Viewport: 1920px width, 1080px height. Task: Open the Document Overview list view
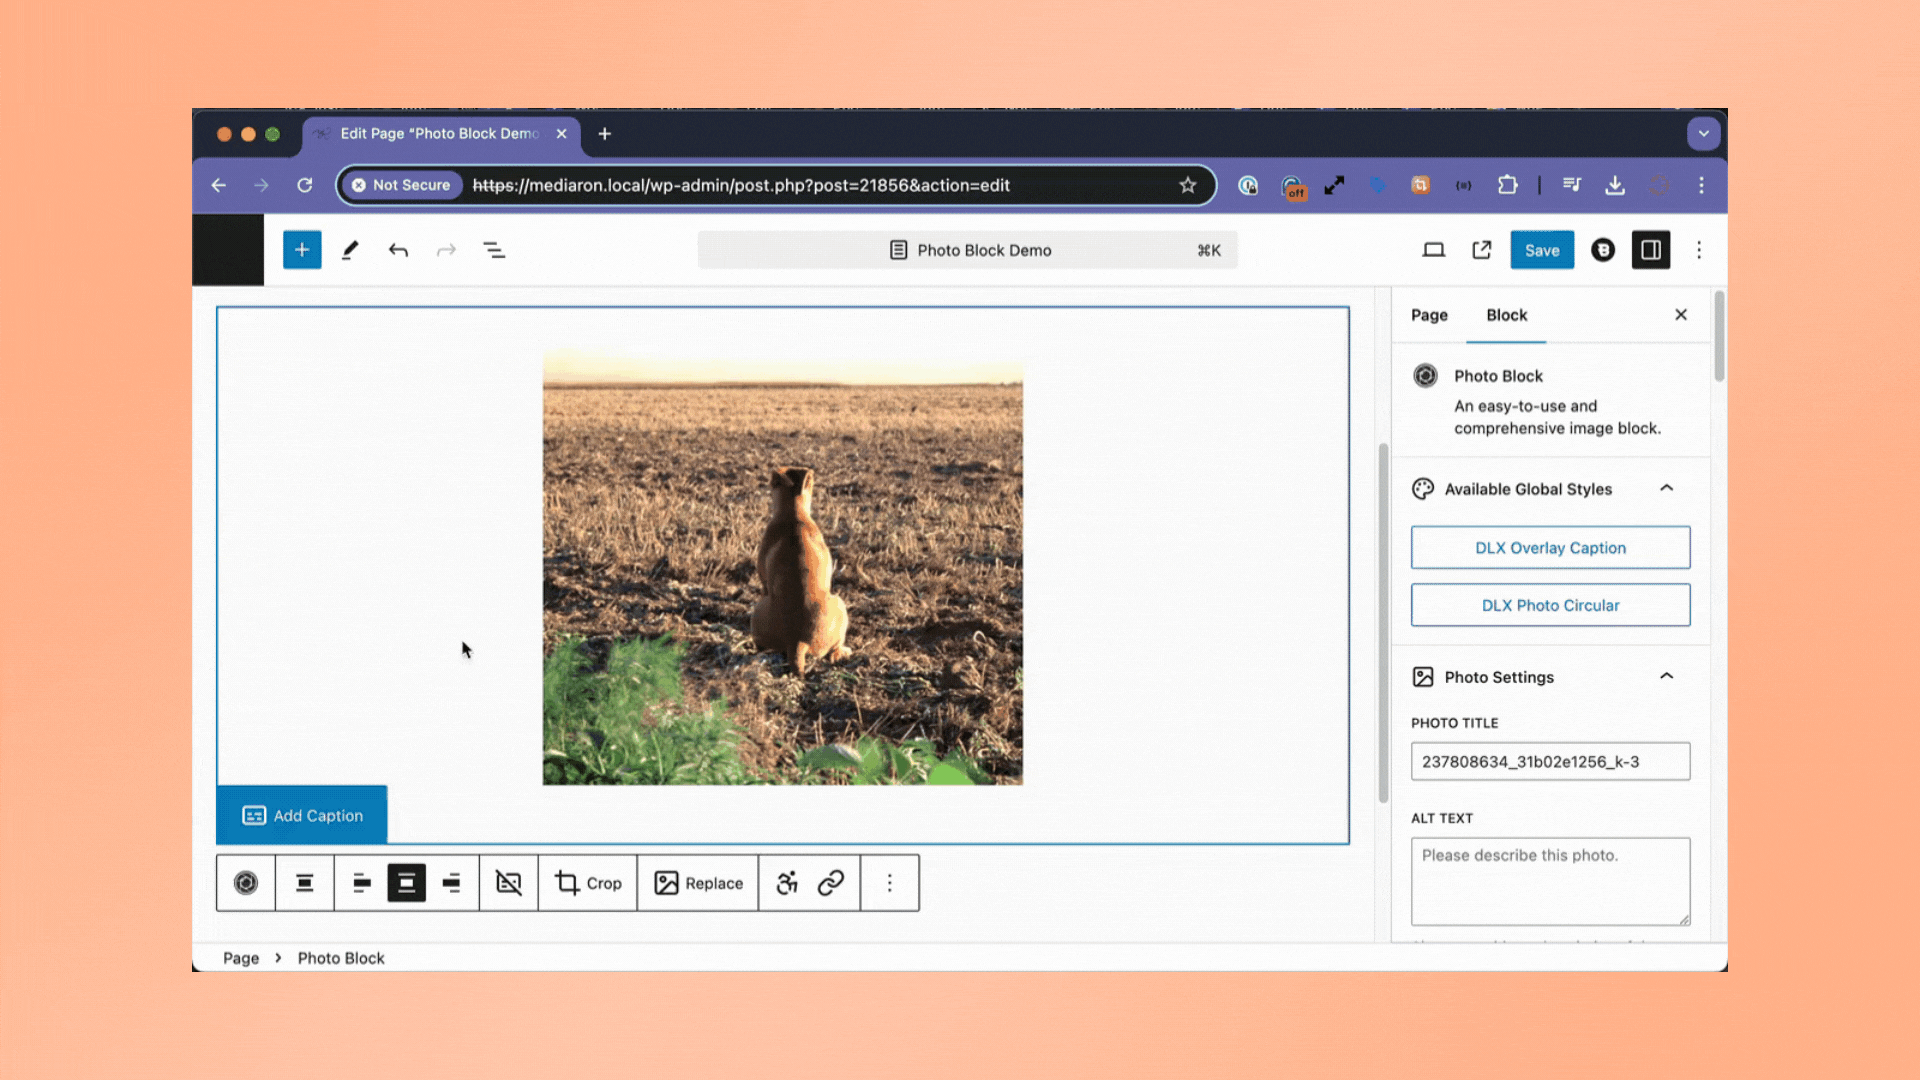pyautogui.click(x=494, y=250)
